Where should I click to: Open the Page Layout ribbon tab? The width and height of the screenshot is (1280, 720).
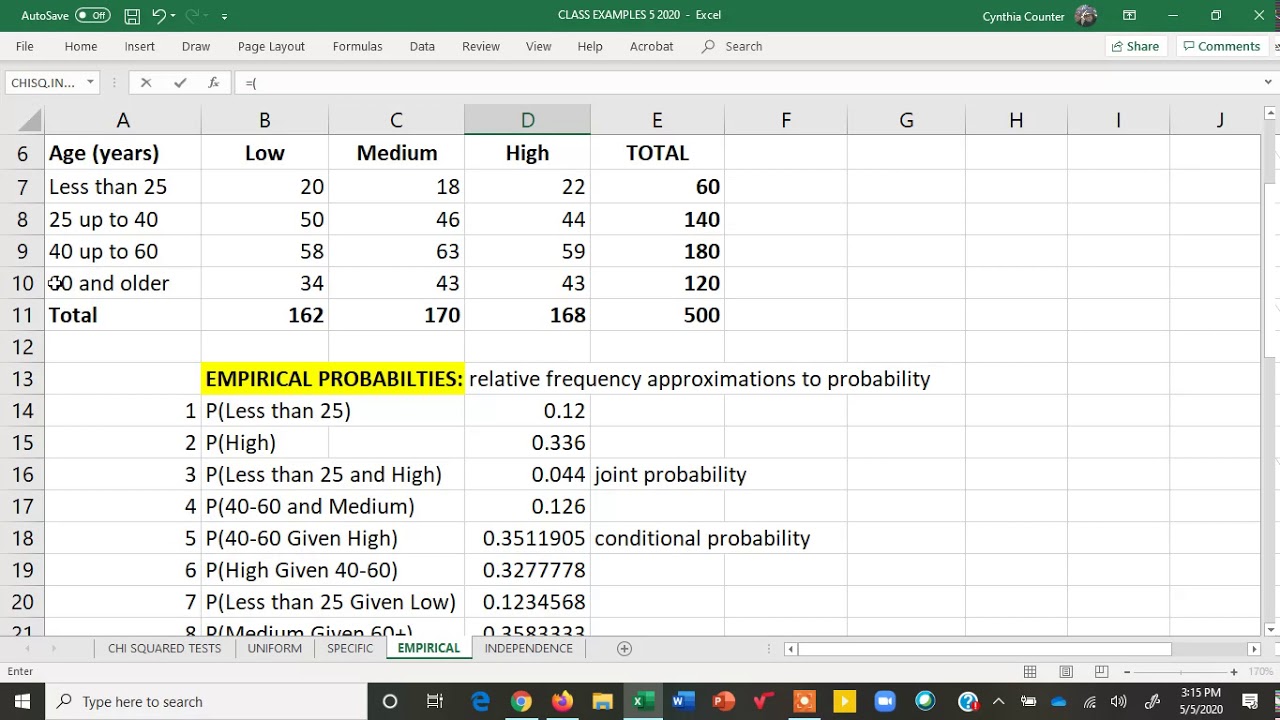click(271, 46)
